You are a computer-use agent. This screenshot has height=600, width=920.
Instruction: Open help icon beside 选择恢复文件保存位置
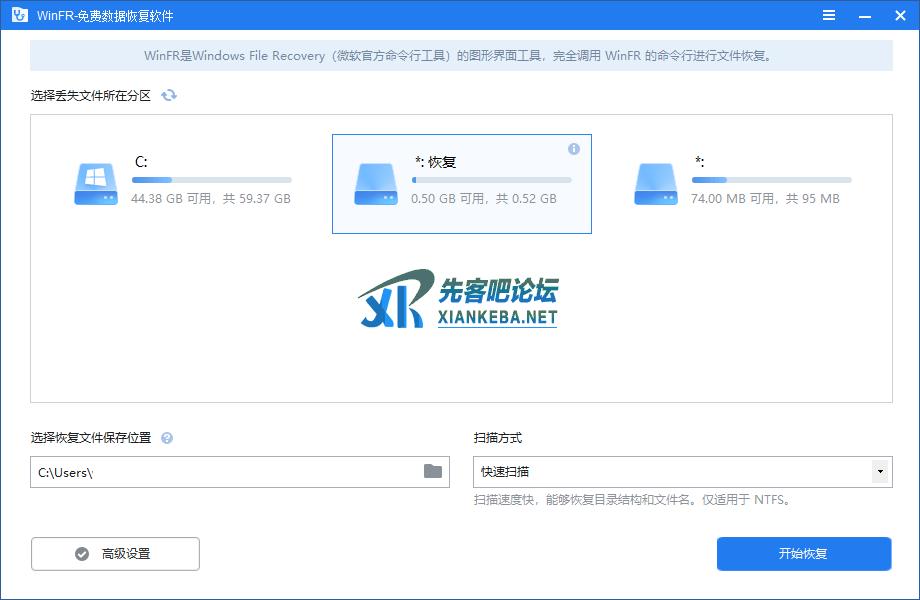pos(167,438)
